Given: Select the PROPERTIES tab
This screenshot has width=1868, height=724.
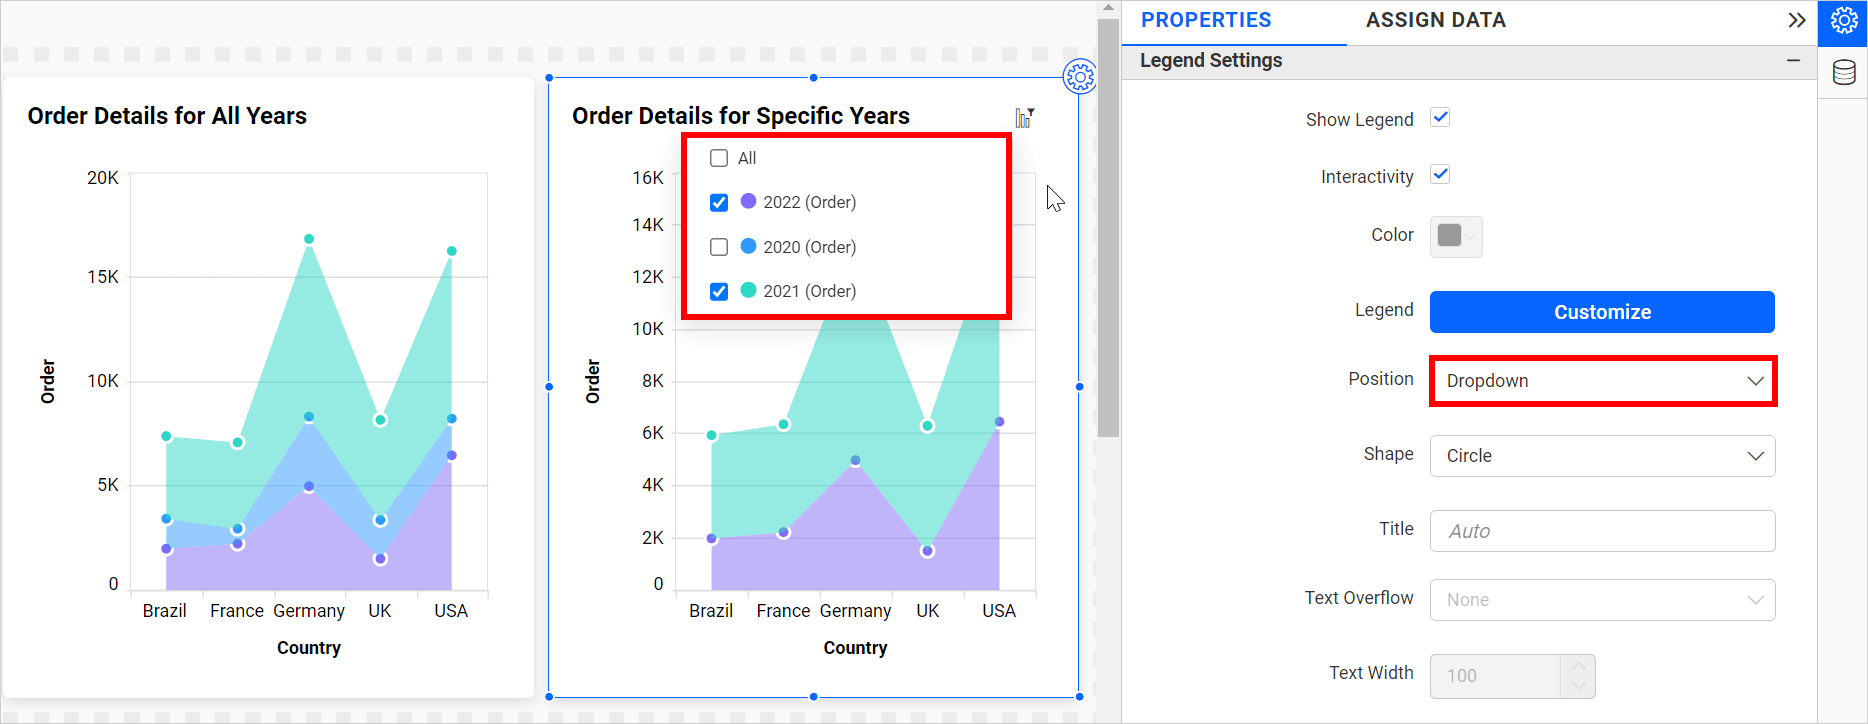Looking at the screenshot, I should (1206, 20).
